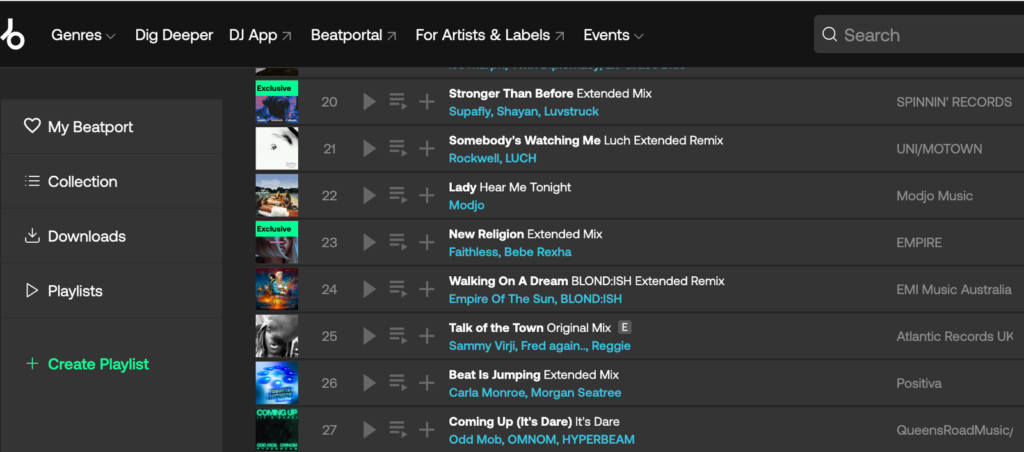The height and width of the screenshot is (452, 1024).
Task: Open the Dig Deeper menu item
Action: (x=174, y=35)
